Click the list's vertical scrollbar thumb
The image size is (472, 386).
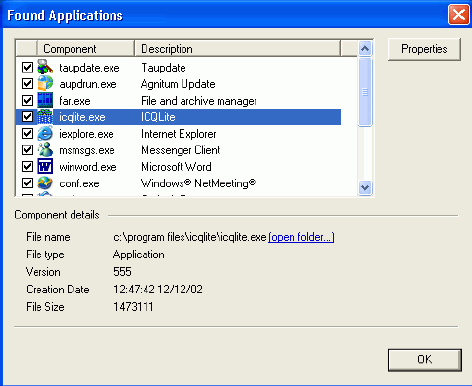365,92
